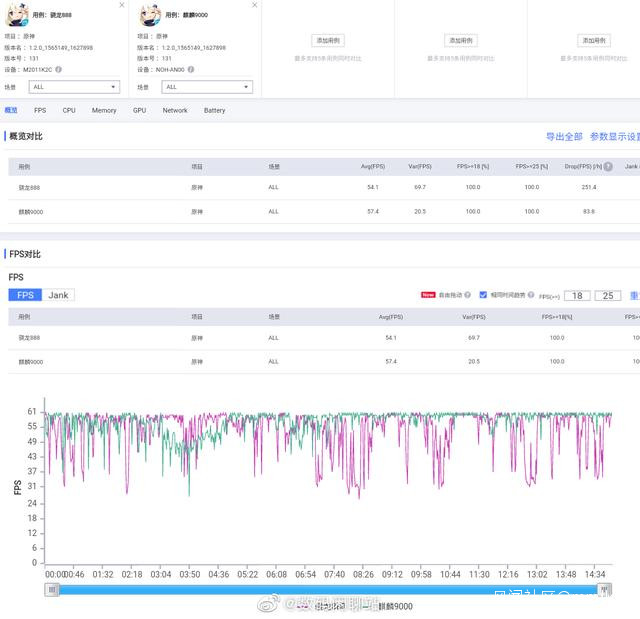The height and width of the screenshot is (619, 640).
Task: Select the Jank chart toggle button
Action: pyautogui.click(x=58, y=295)
